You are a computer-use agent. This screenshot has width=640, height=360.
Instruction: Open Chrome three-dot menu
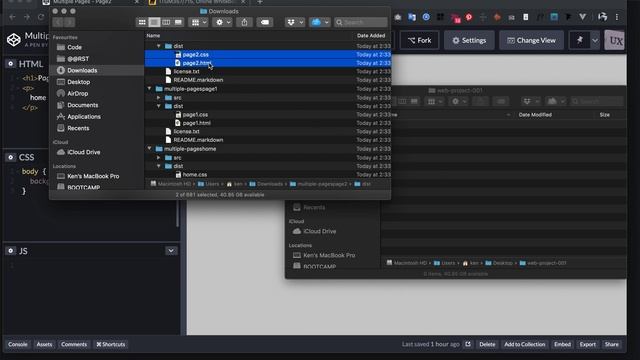pyautogui.click(x=617, y=17)
